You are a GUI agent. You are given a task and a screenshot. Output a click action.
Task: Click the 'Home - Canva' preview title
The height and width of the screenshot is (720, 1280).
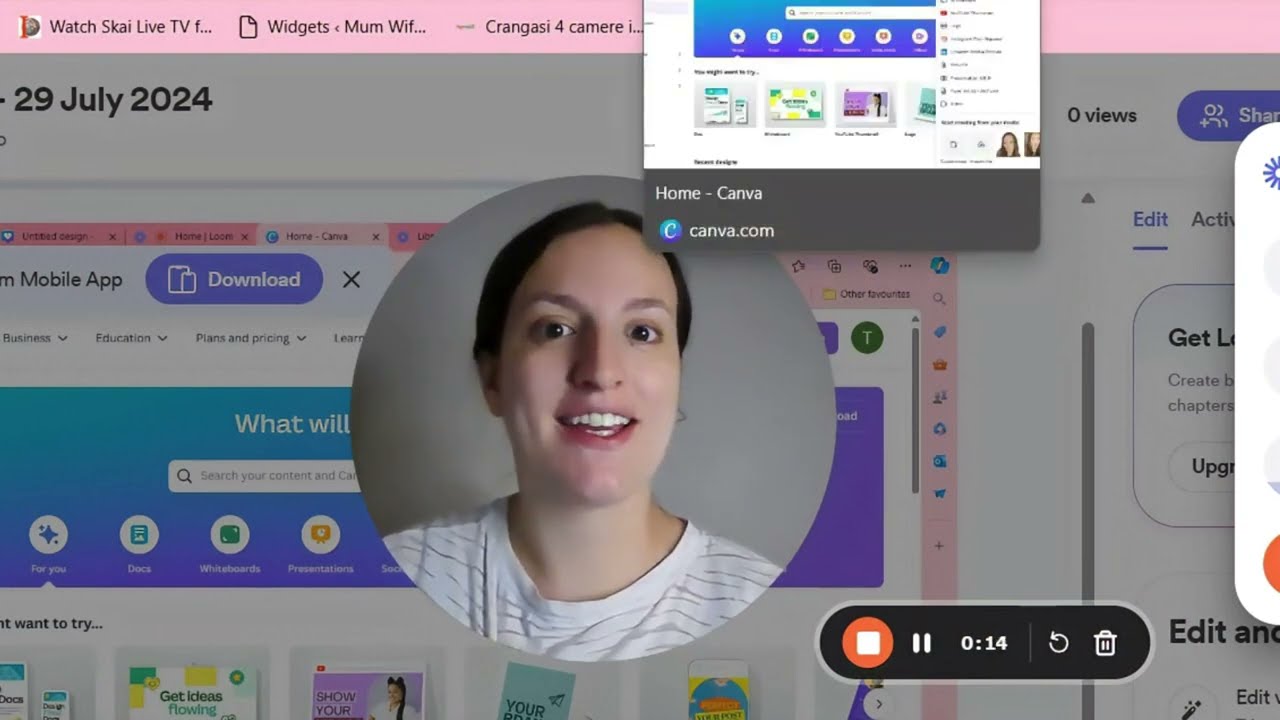[x=708, y=193]
